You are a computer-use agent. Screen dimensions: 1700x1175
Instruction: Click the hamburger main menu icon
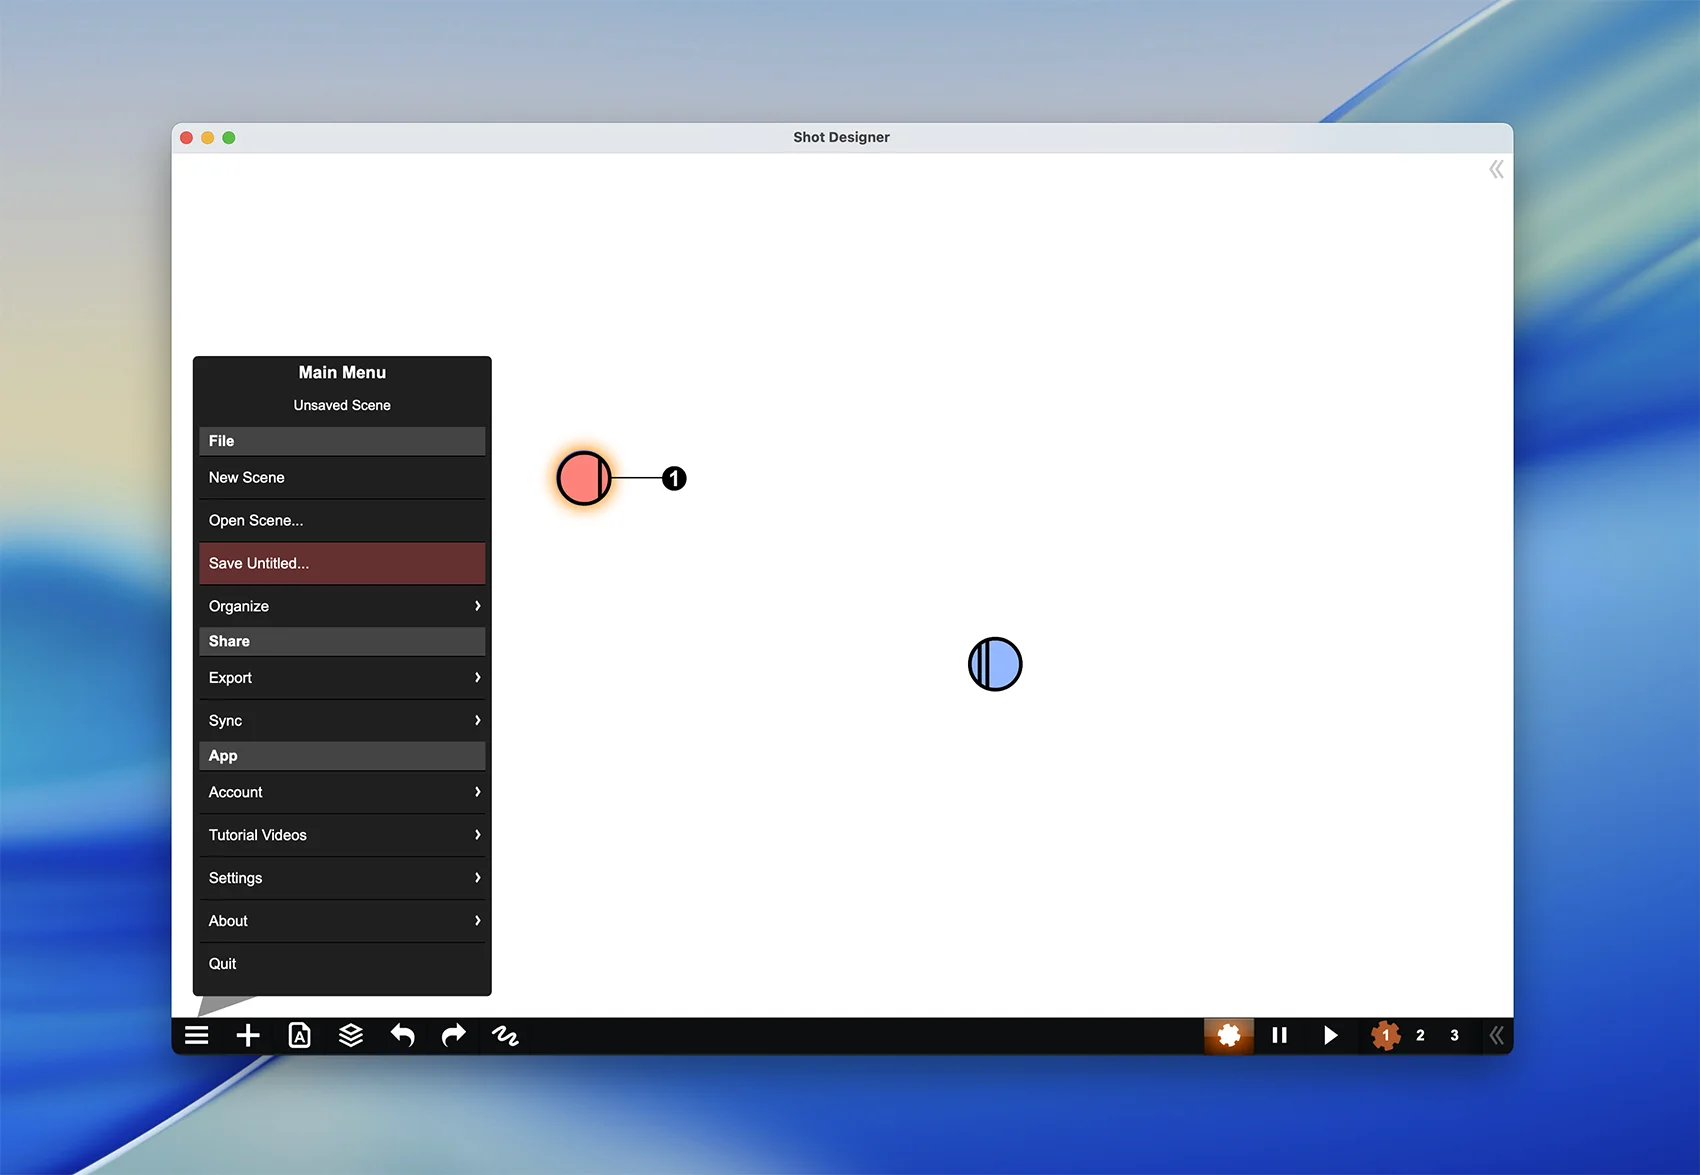(x=197, y=1035)
